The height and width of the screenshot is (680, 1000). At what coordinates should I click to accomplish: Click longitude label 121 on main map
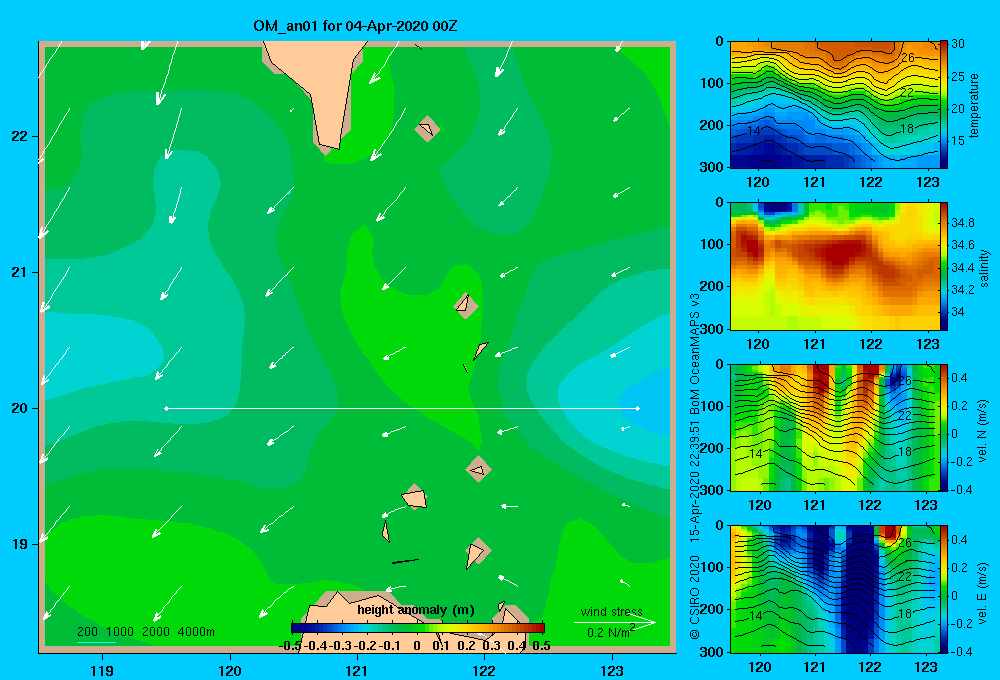coord(357,670)
